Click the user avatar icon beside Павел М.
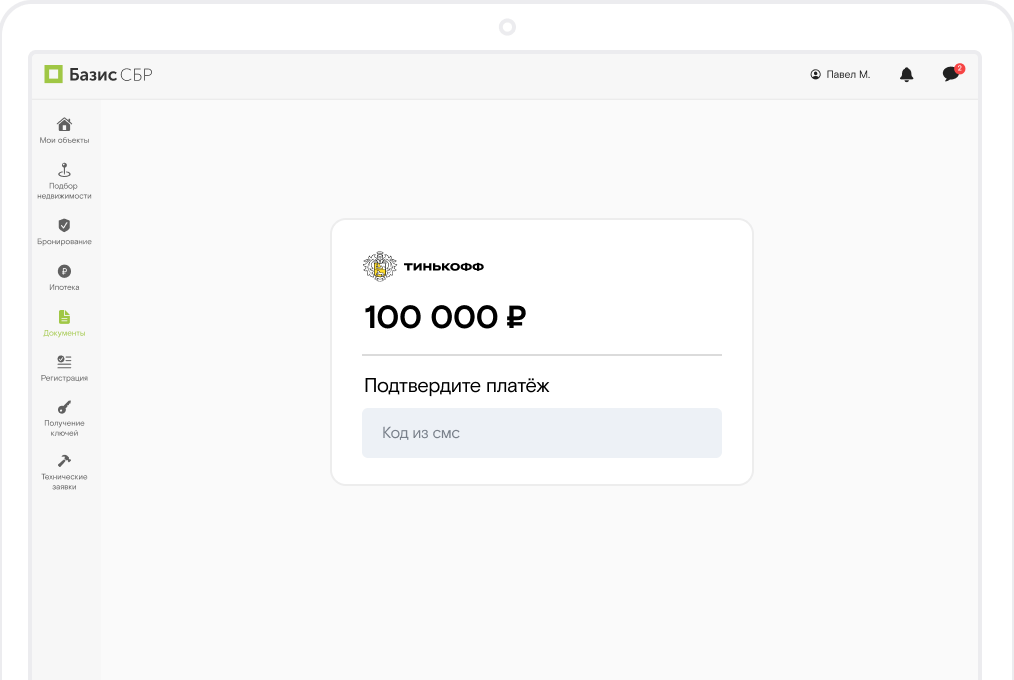This screenshot has height=680, width=1014. click(x=815, y=74)
